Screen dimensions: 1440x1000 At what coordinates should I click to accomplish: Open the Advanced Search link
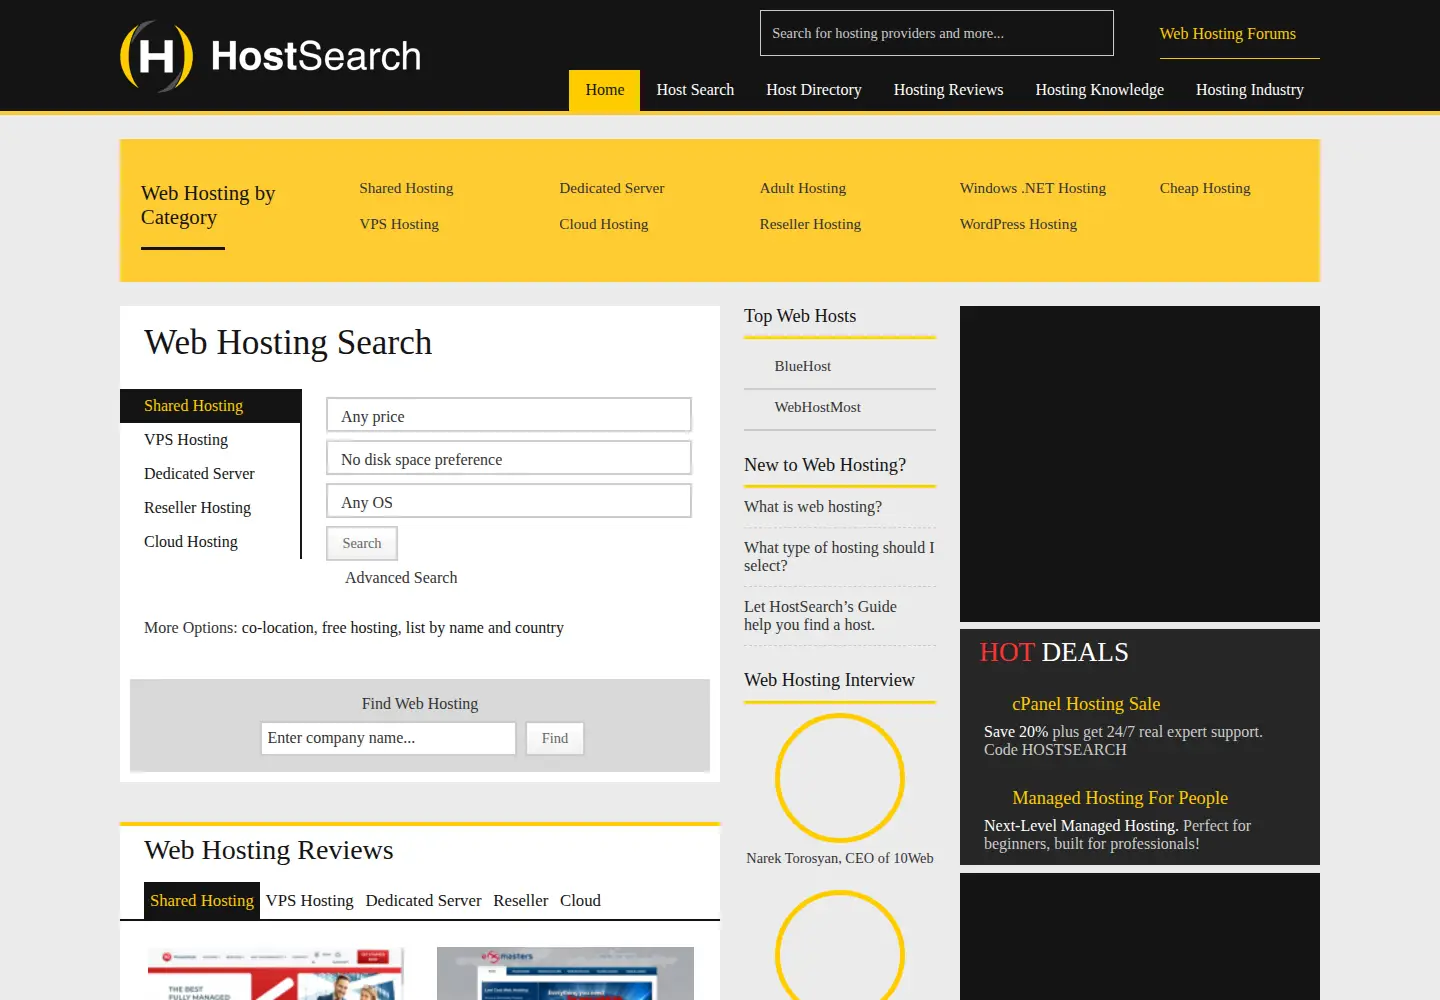401,578
